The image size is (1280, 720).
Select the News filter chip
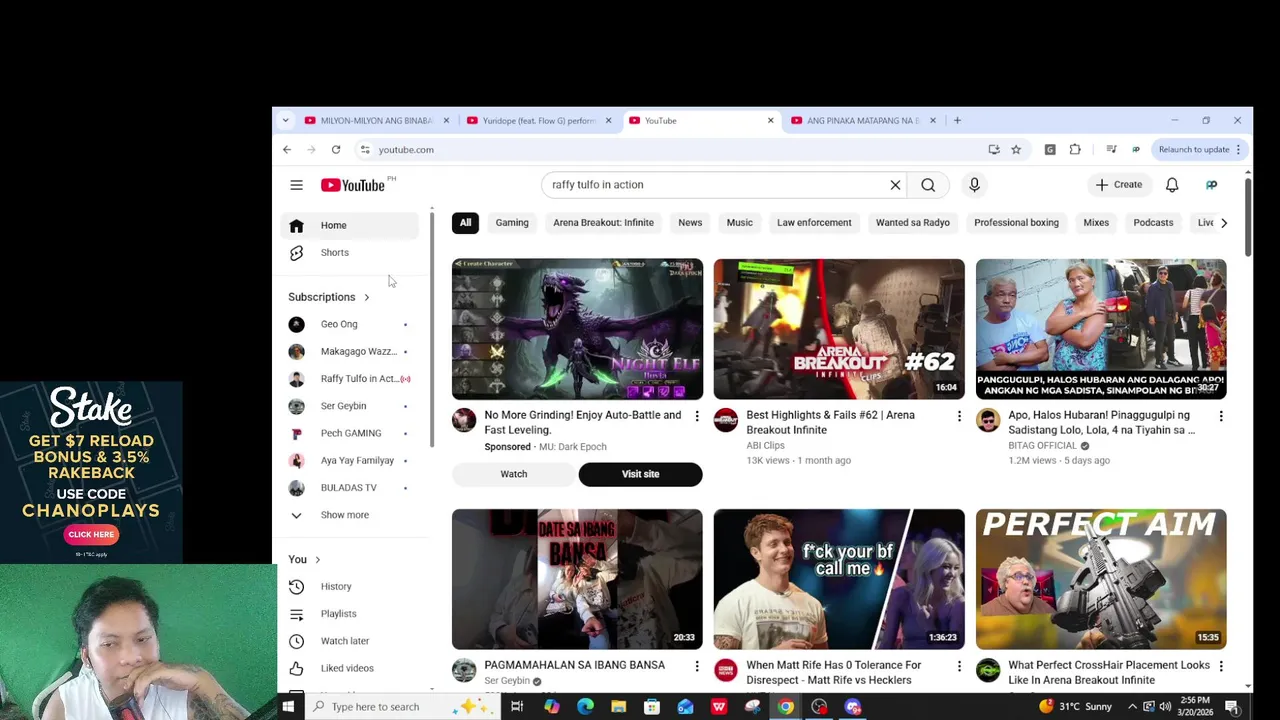[x=690, y=223]
